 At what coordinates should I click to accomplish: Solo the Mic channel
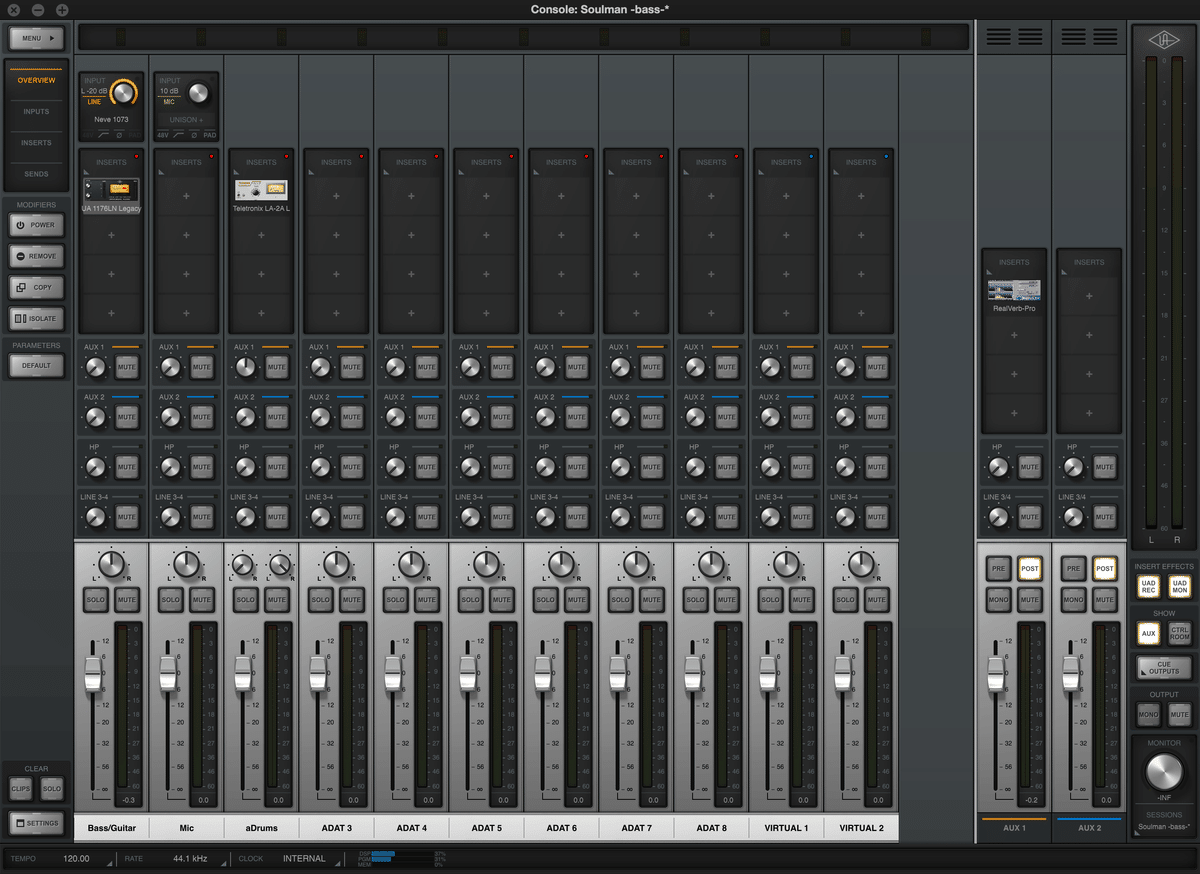[170, 600]
